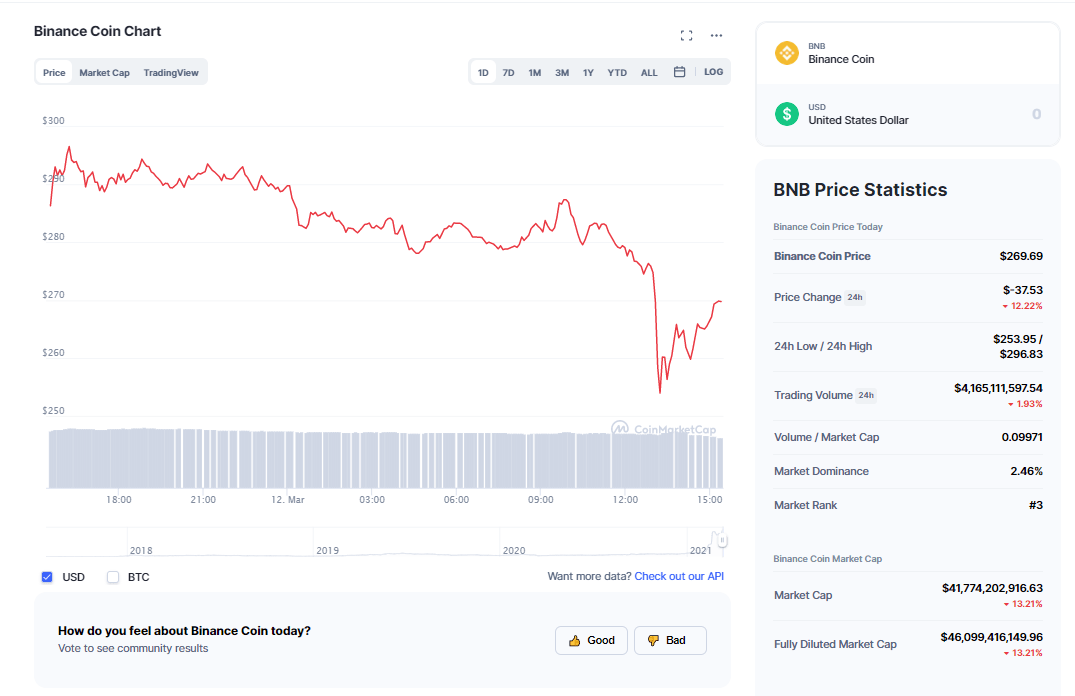Image resolution: width=1075 pixels, height=696 pixels.
Task: Enable the BTC checkbox
Action: (113, 577)
